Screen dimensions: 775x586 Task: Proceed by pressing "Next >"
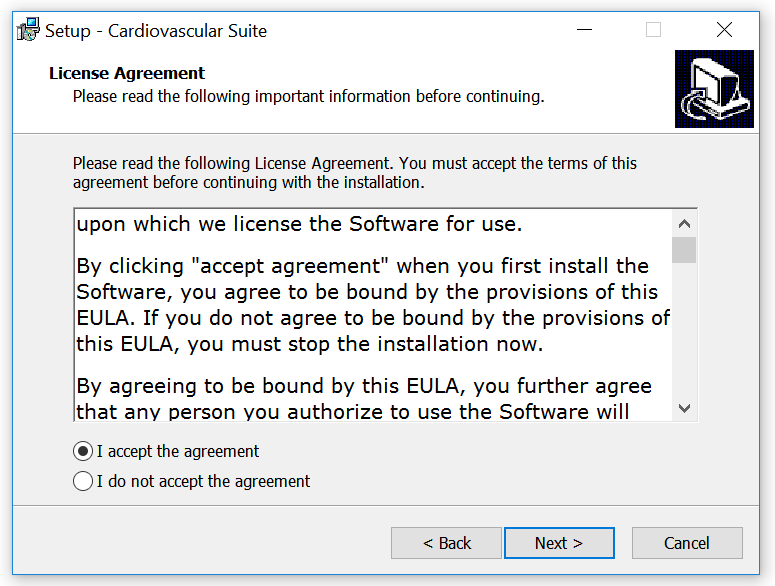tap(559, 543)
